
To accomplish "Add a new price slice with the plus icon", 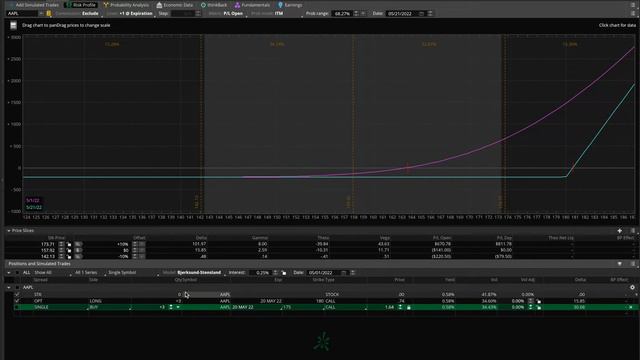I will click(x=620, y=231).
